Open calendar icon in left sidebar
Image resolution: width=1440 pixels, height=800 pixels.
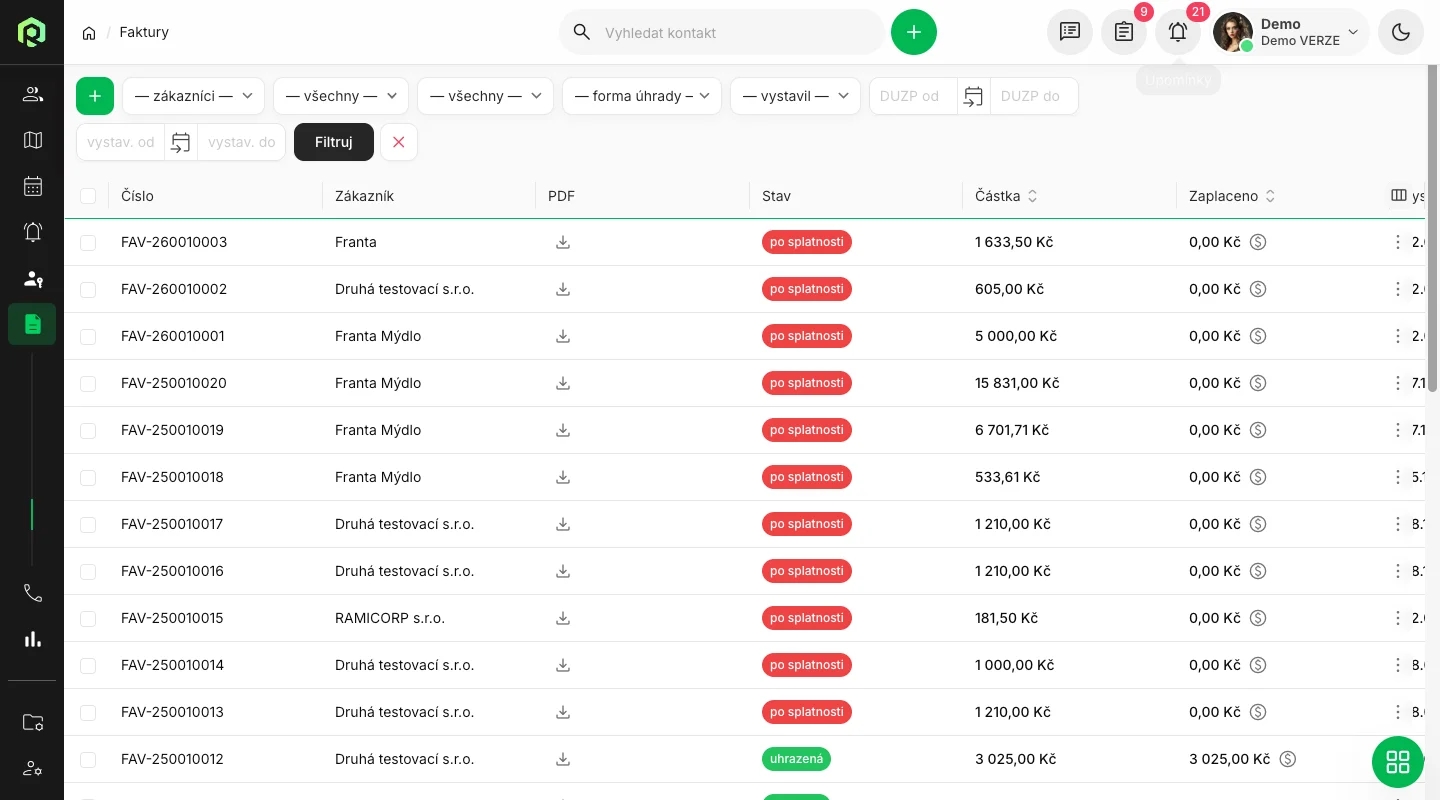click(x=33, y=186)
